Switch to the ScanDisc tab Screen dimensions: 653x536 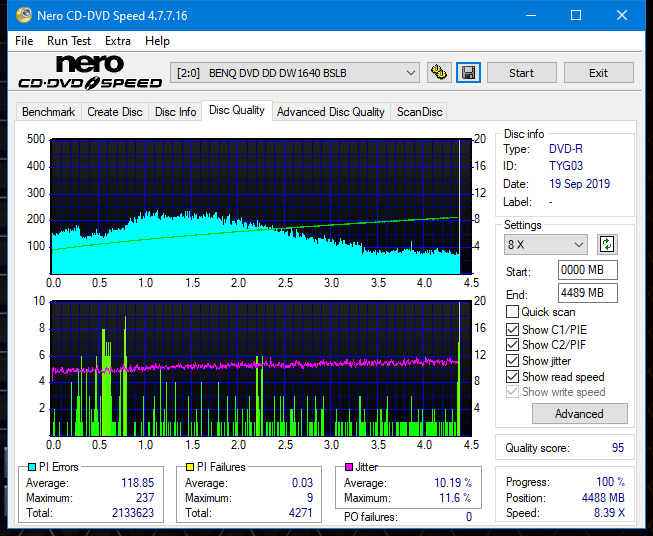(x=419, y=112)
